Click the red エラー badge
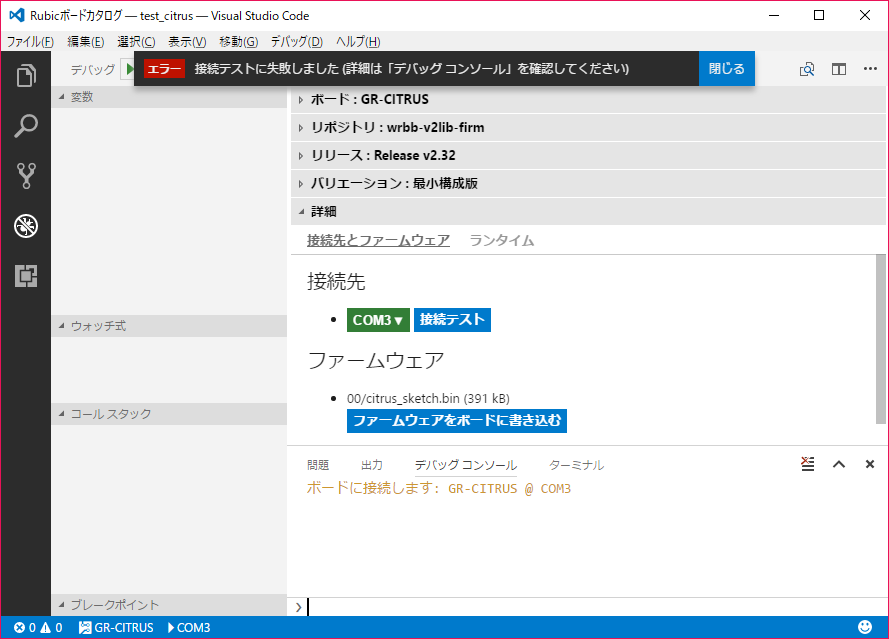Screen dimensions: 889x639 coord(164,69)
